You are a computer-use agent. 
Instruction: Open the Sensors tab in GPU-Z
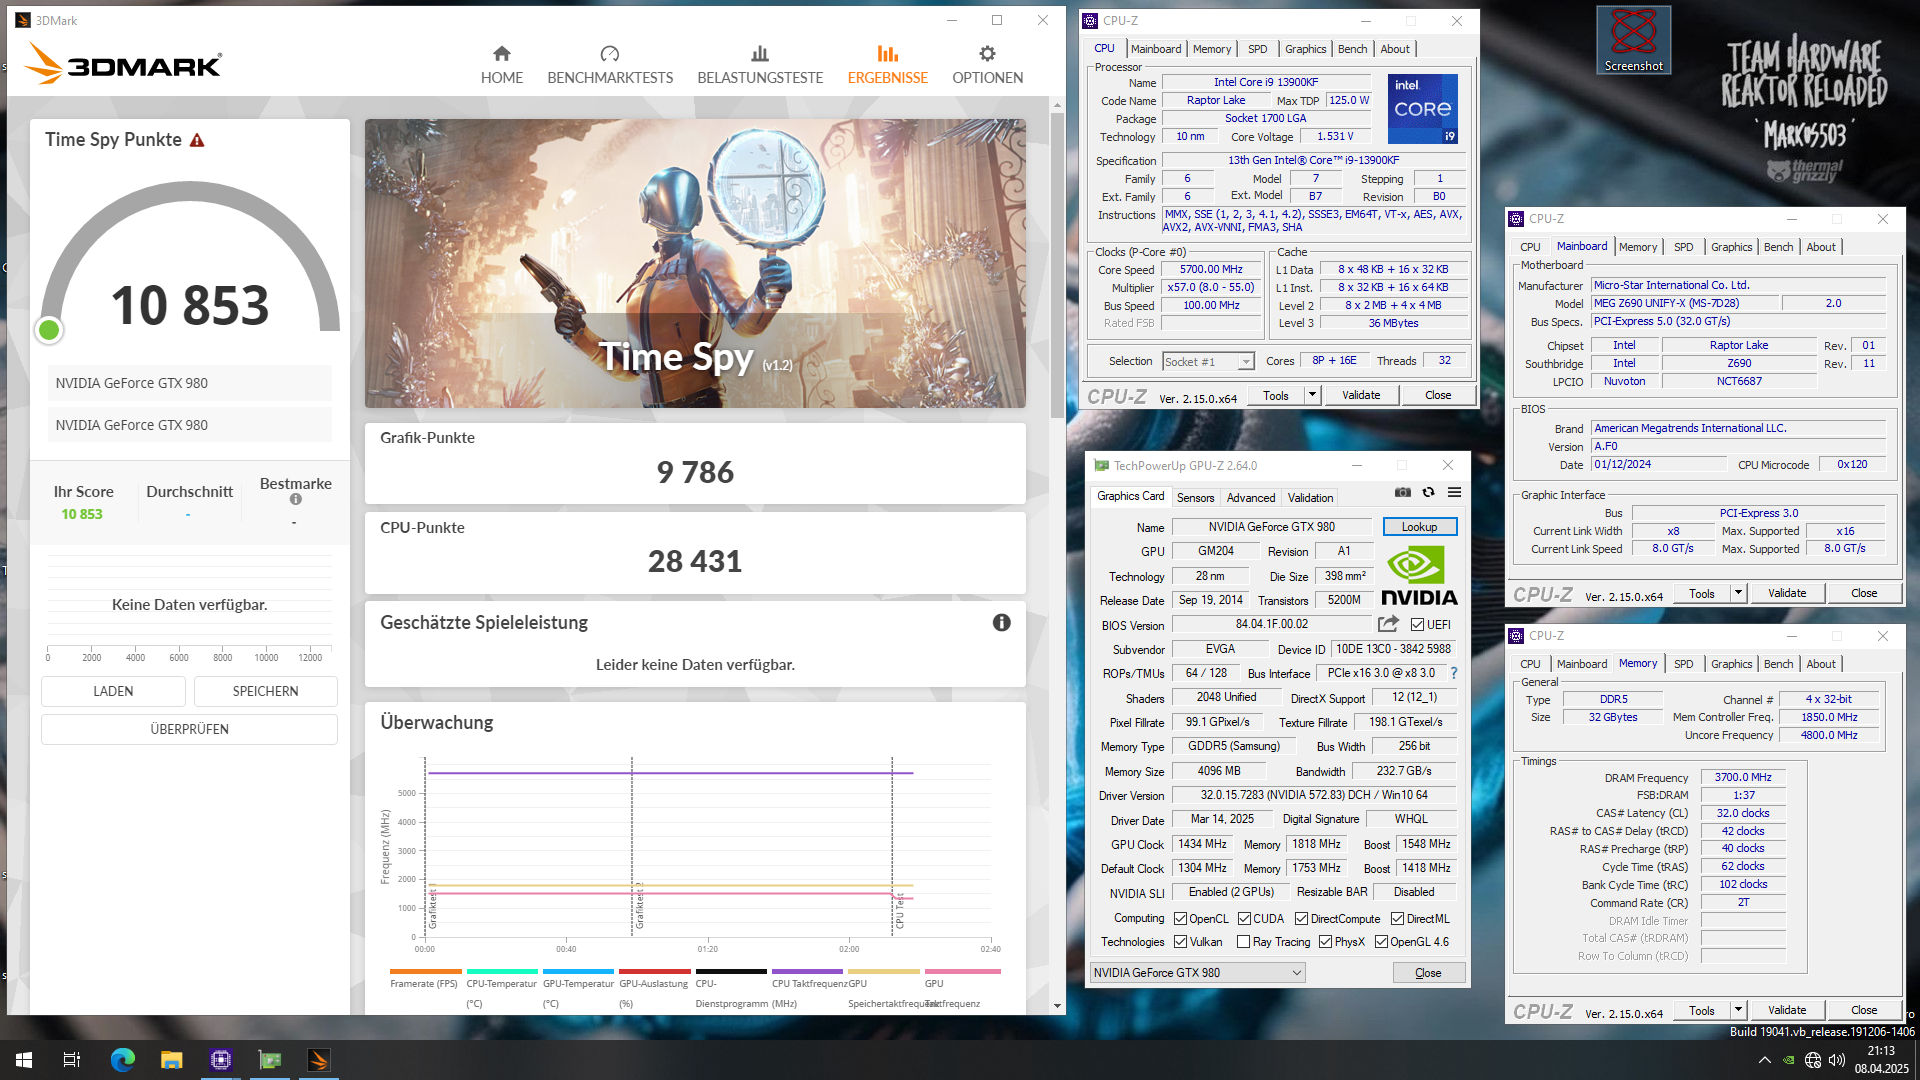click(1195, 498)
